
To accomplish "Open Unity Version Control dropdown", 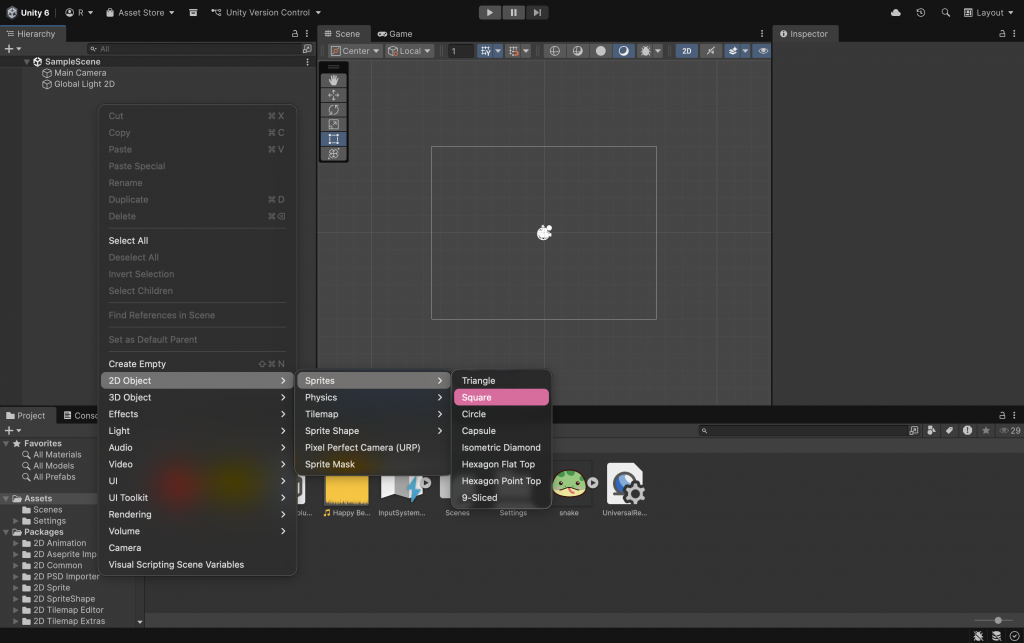I will 266,12.
